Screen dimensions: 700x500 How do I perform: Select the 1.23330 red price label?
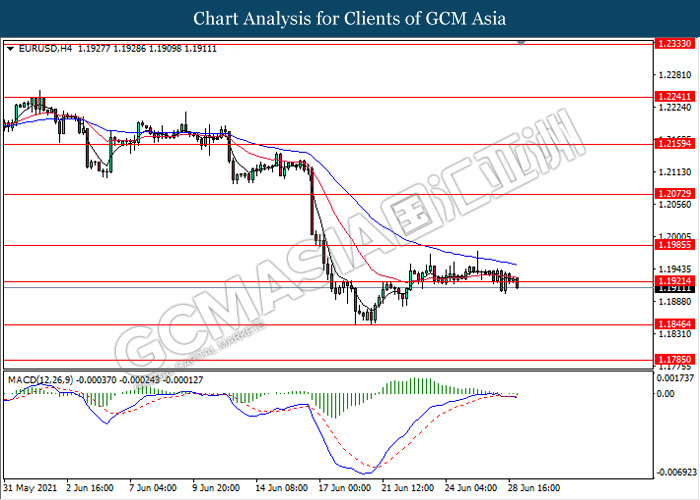pos(675,44)
